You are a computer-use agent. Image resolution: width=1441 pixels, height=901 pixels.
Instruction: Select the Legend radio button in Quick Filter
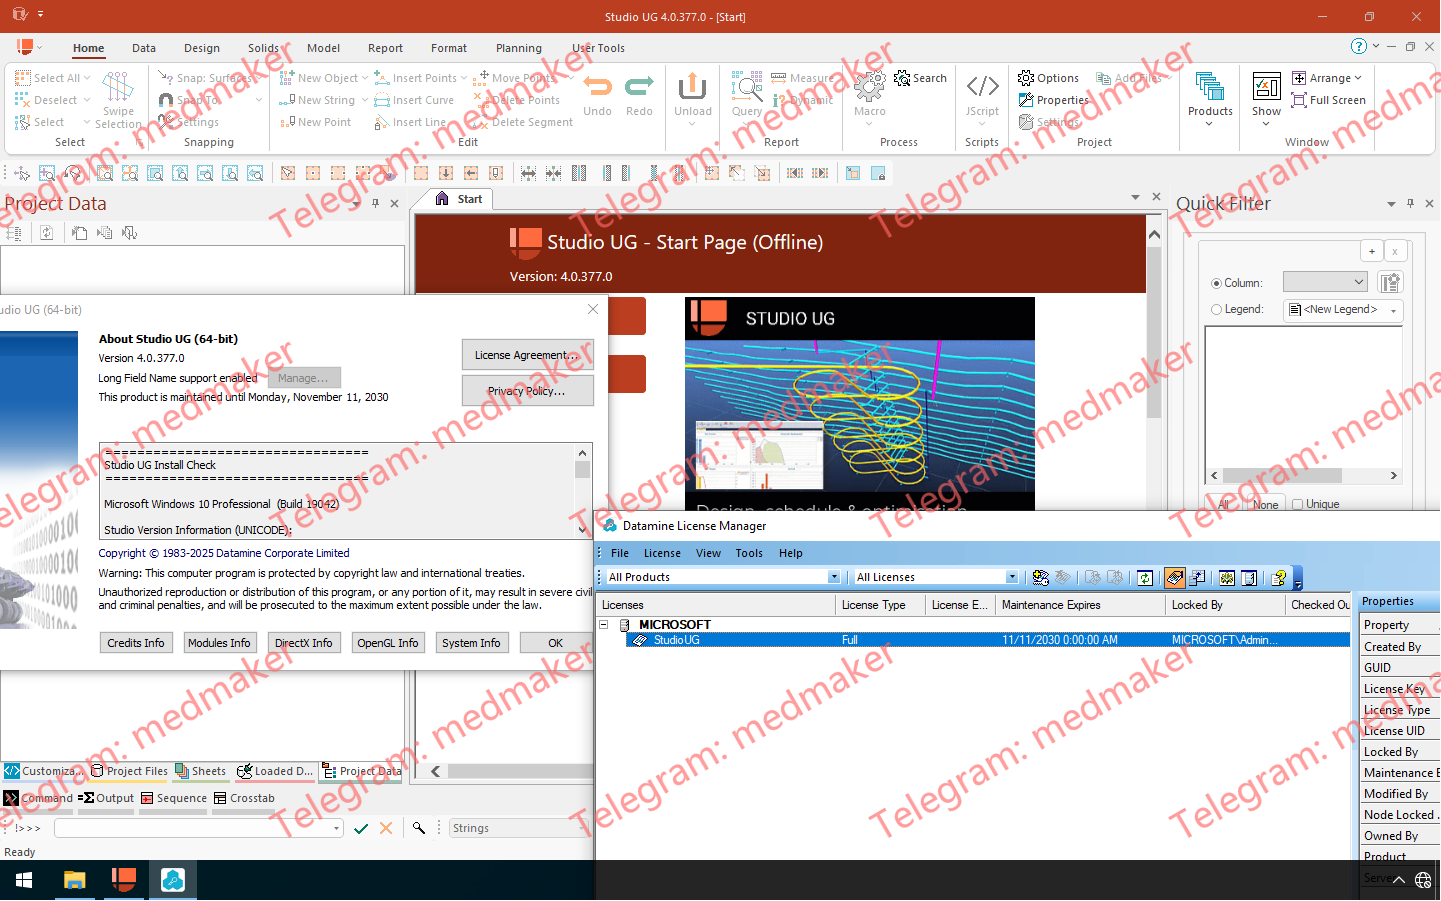1216,309
